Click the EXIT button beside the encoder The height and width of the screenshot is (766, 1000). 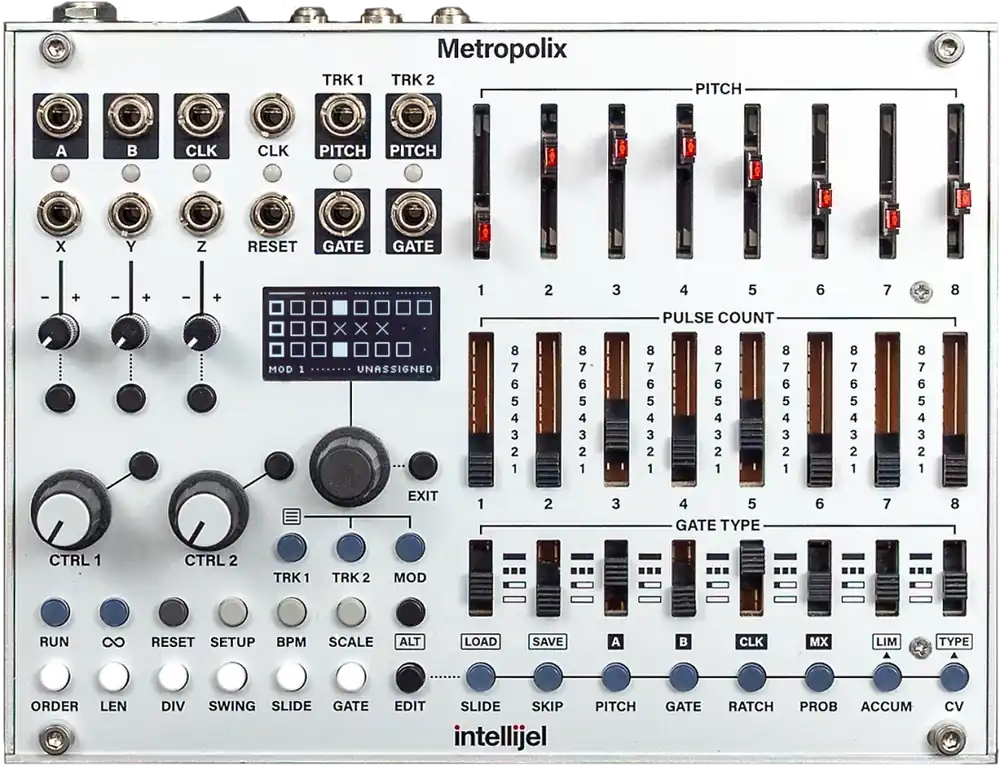[423, 466]
